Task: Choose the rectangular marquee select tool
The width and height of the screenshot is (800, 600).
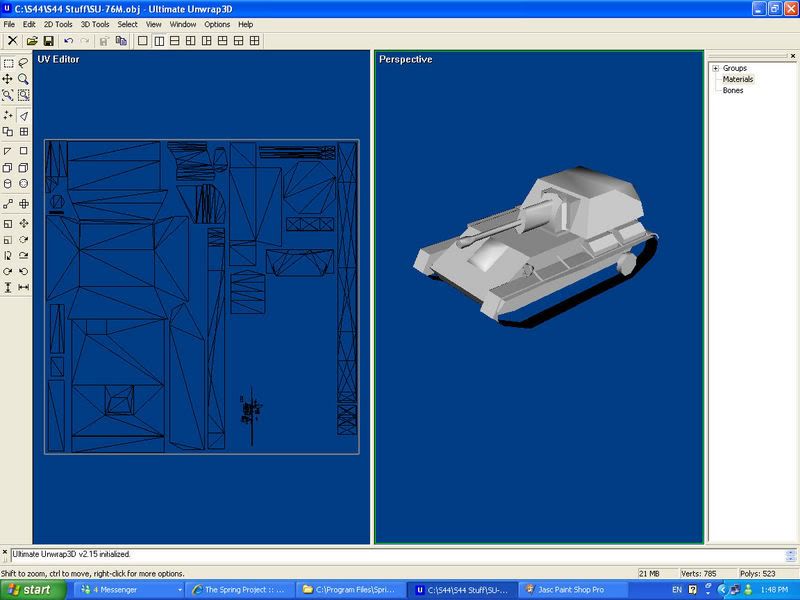Action: pyautogui.click(x=8, y=63)
